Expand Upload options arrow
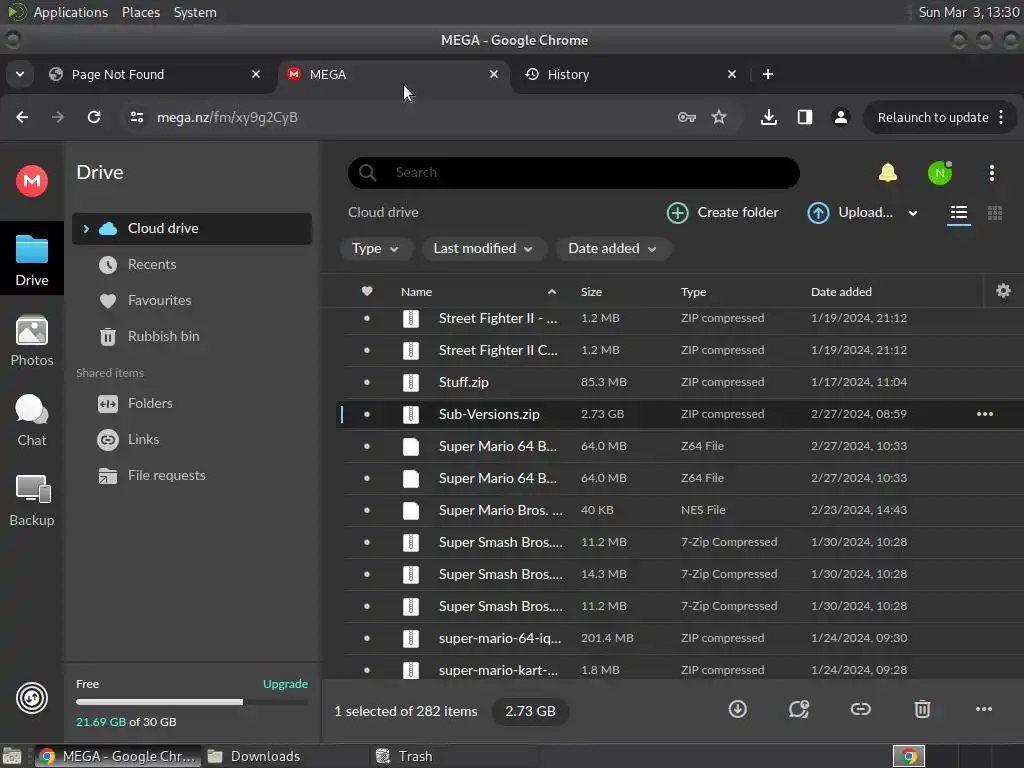Viewport: 1024px width, 768px height. (913, 213)
